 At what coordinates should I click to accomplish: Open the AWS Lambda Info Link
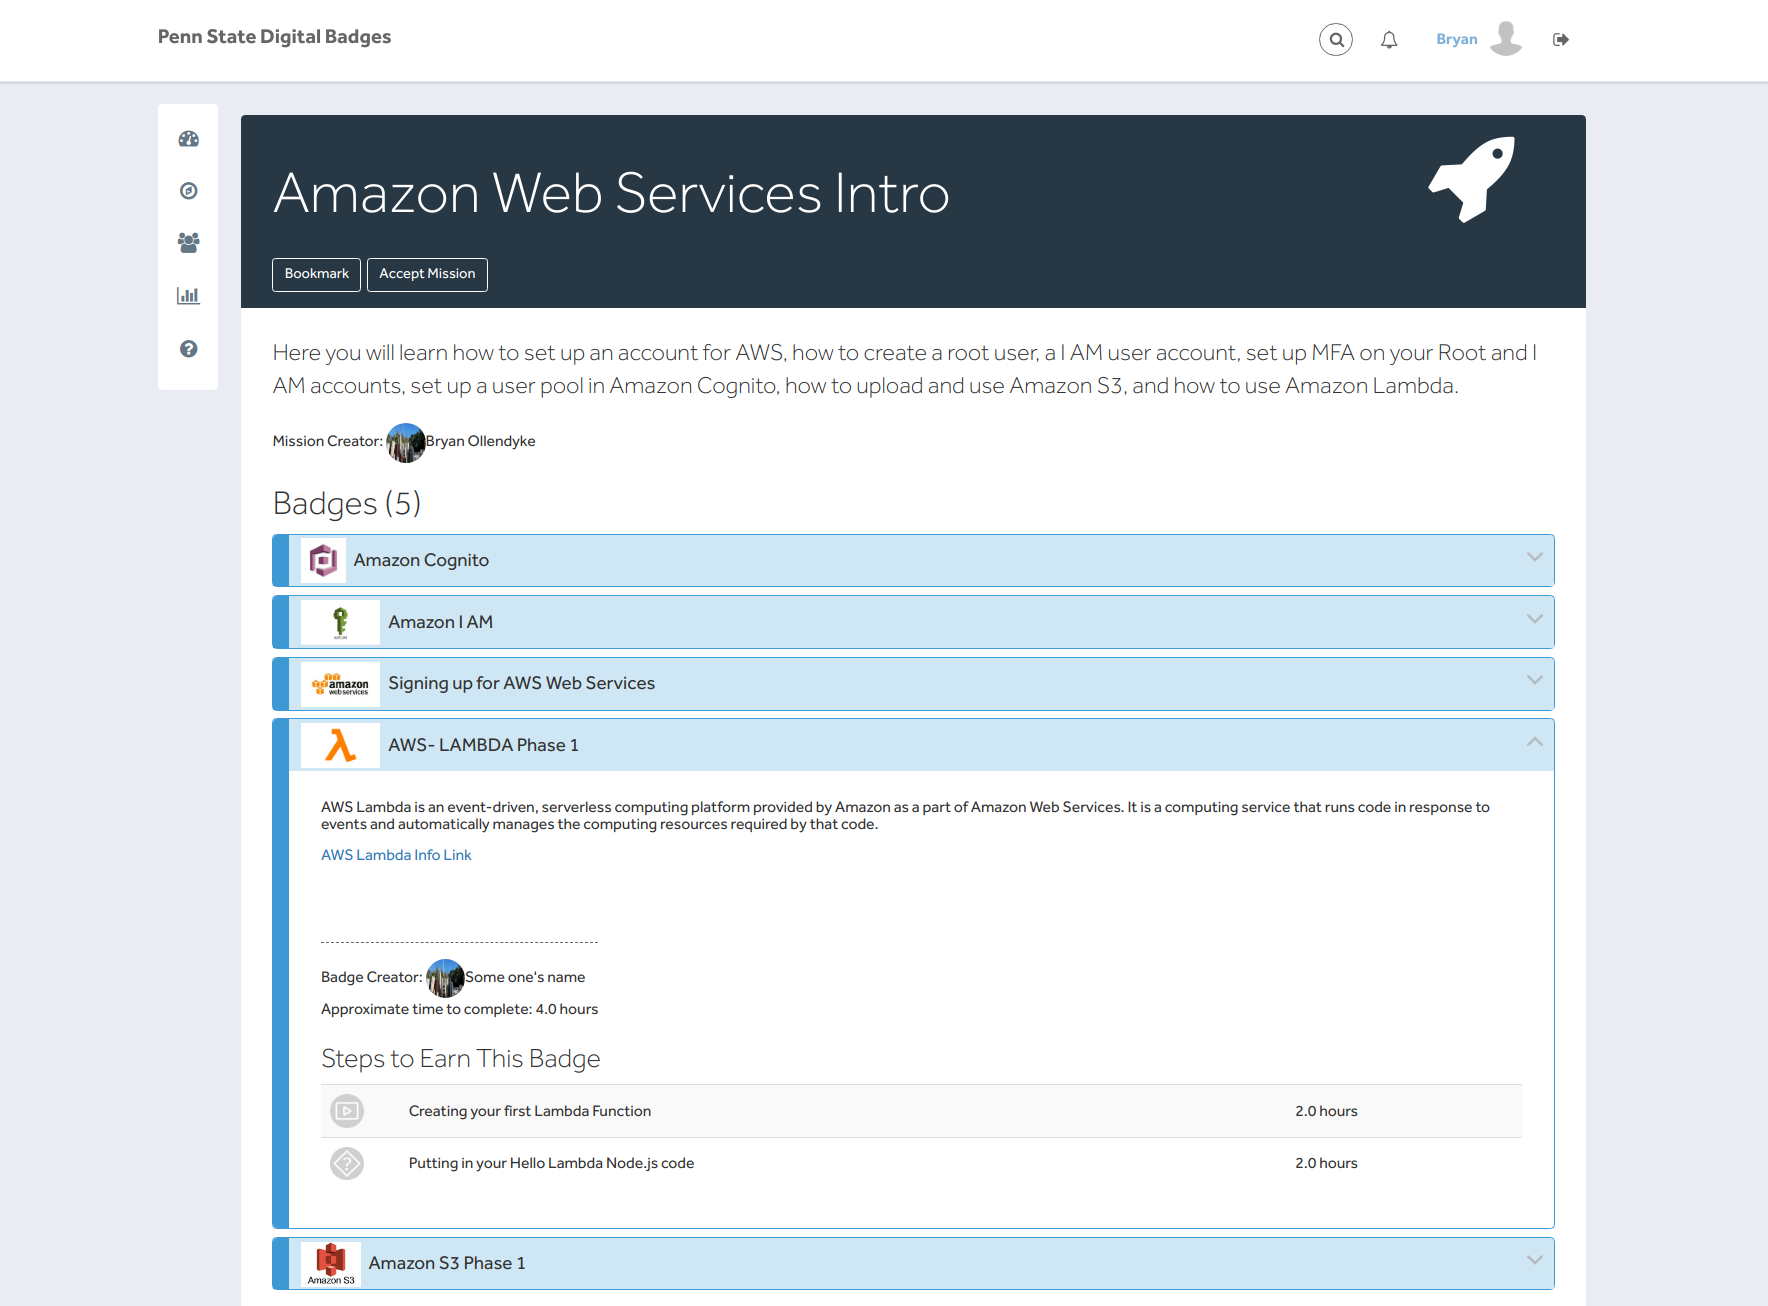click(x=396, y=855)
